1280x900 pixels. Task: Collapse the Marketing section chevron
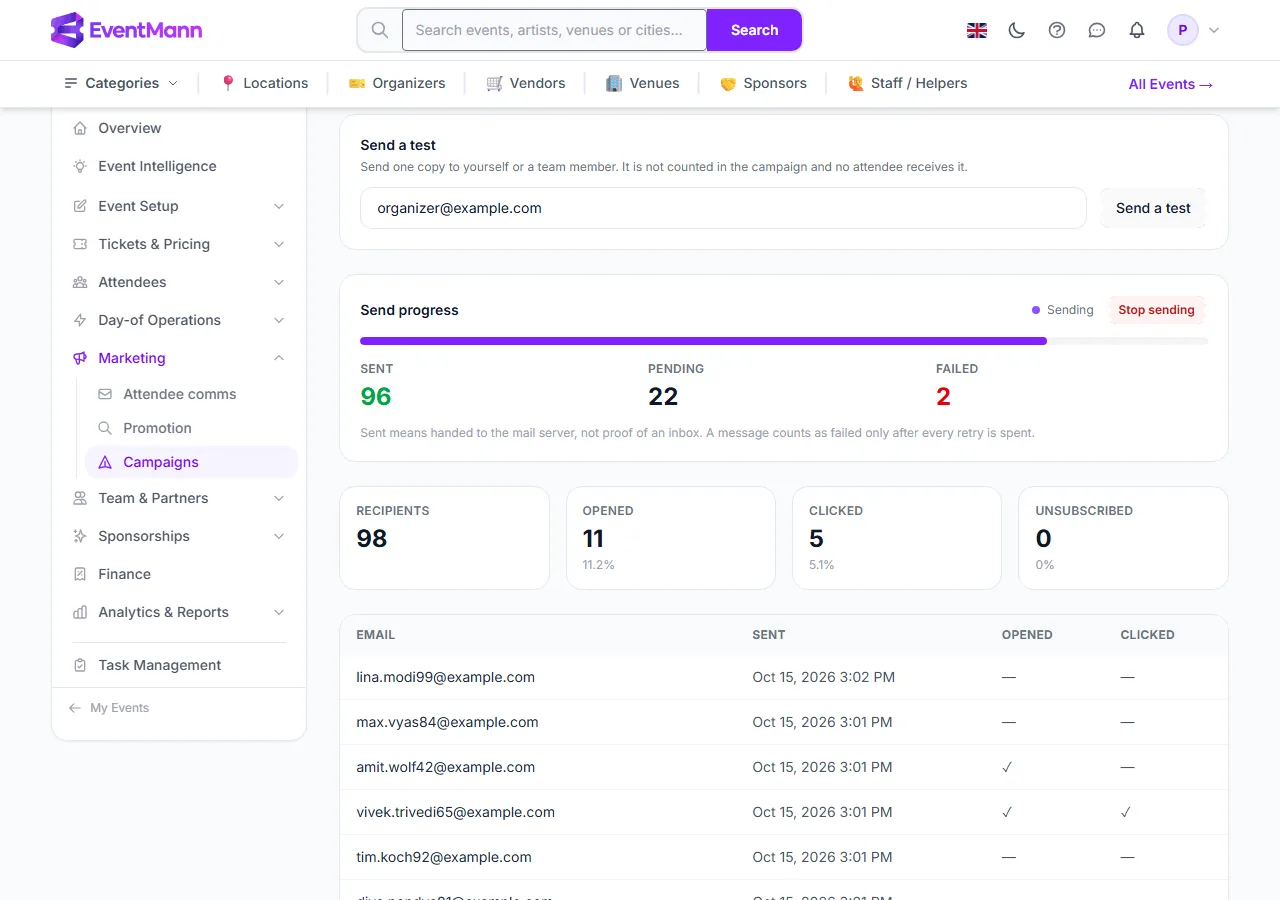[x=279, y=358]
